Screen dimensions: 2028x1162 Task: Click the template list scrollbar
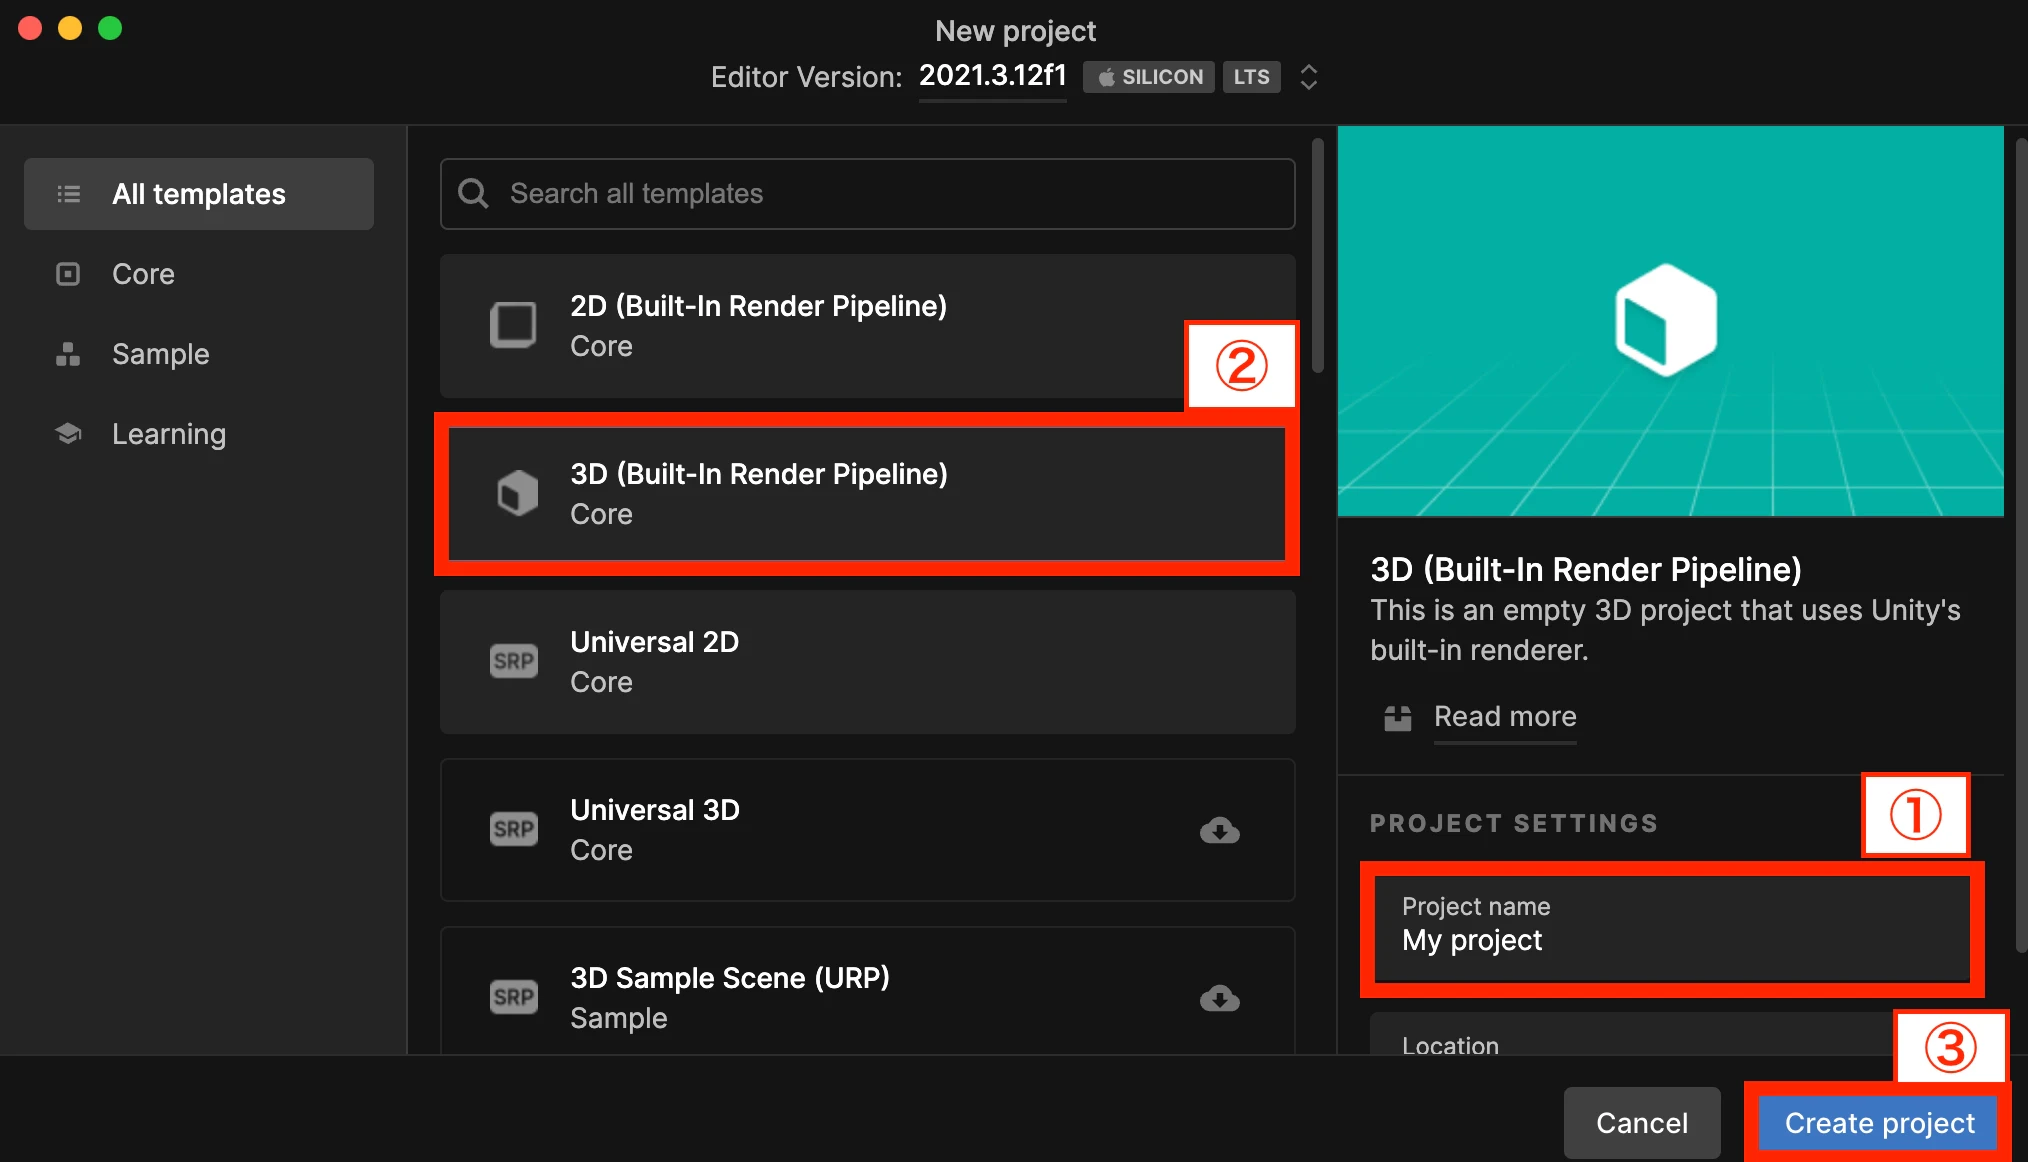click(1318, 255)
